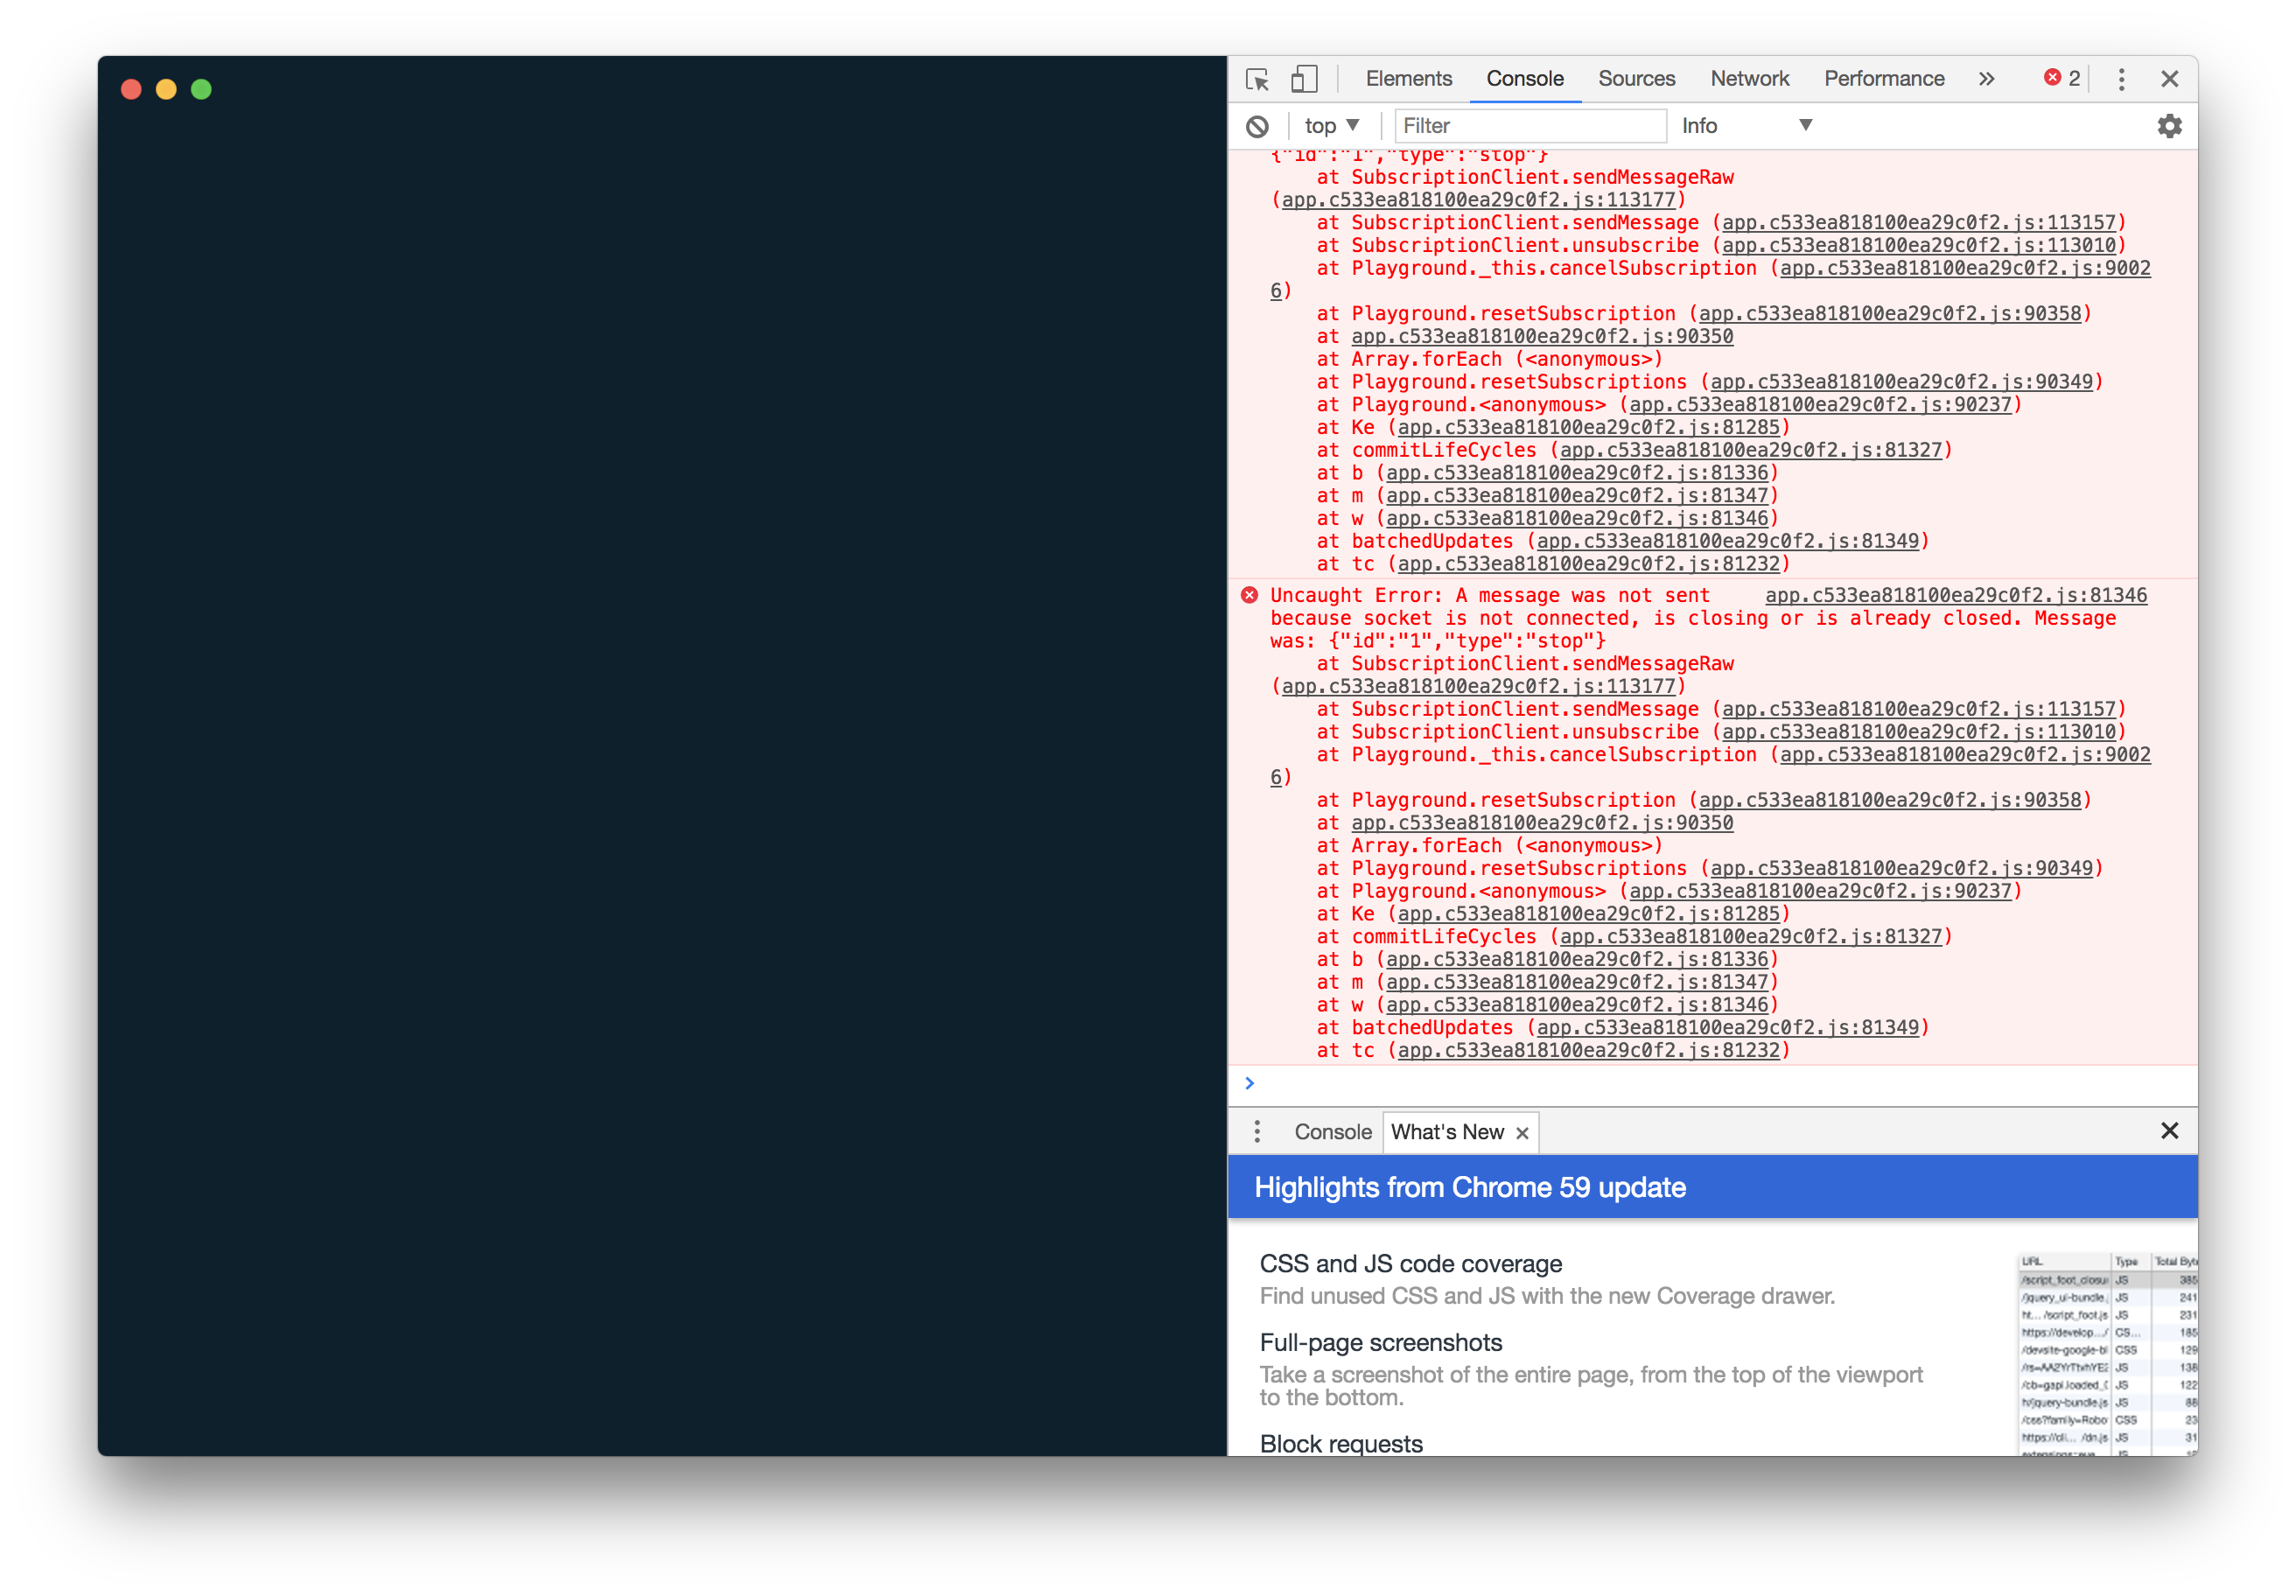This screenshot has height=1596, width=2296.
Task: Open the top execution context dropdown
Action: pos(1331,126)
